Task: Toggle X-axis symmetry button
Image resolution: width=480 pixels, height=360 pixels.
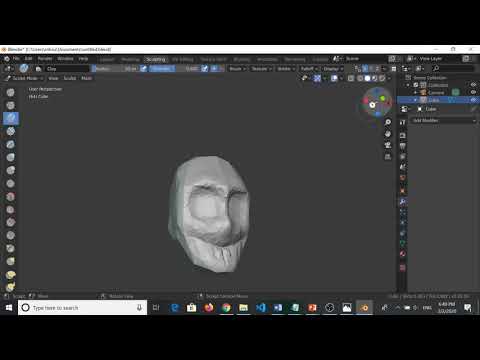Action: tap(365, 69)
